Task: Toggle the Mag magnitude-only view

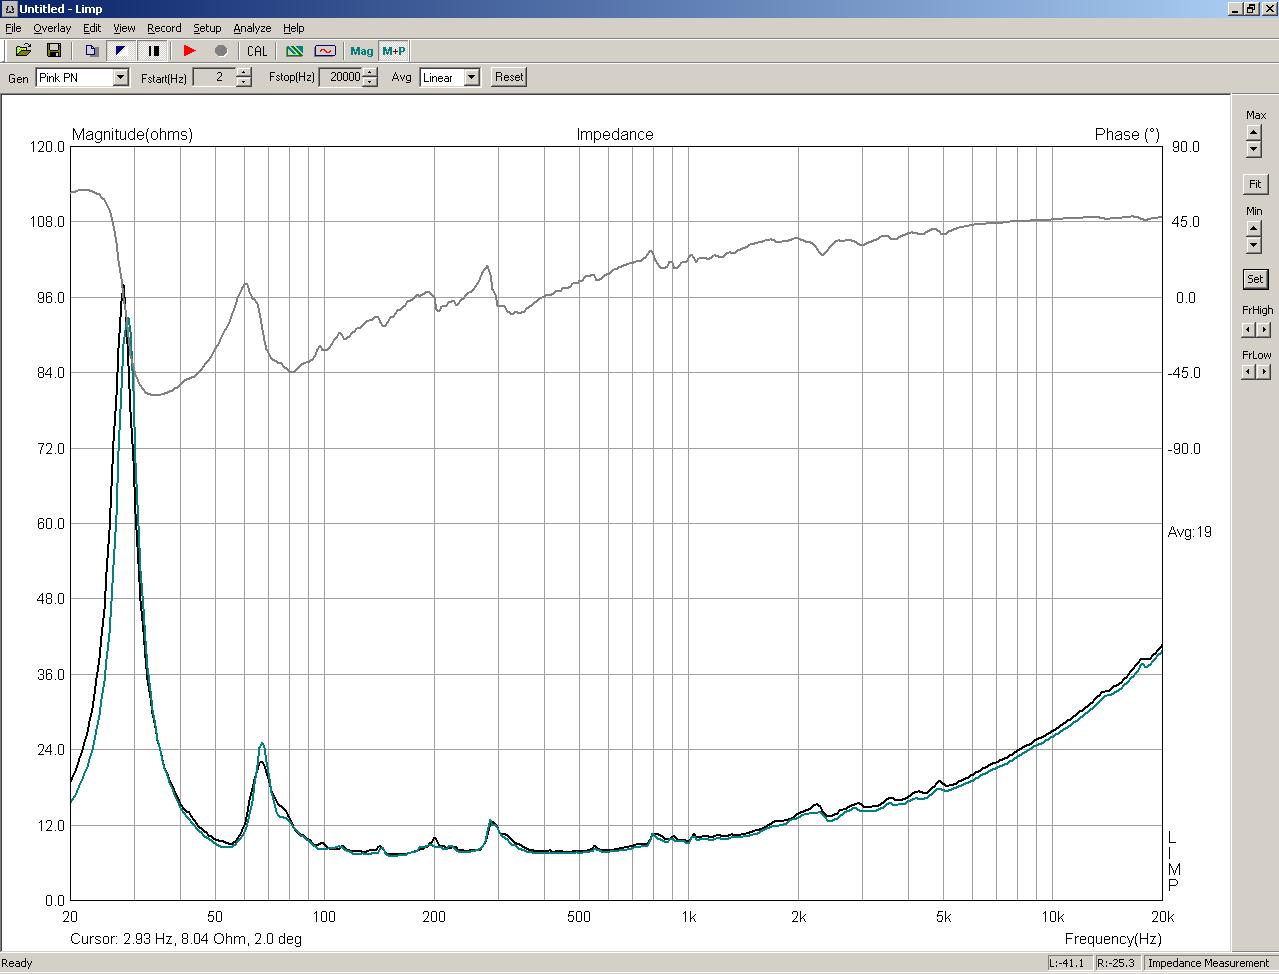Action: 362,51
